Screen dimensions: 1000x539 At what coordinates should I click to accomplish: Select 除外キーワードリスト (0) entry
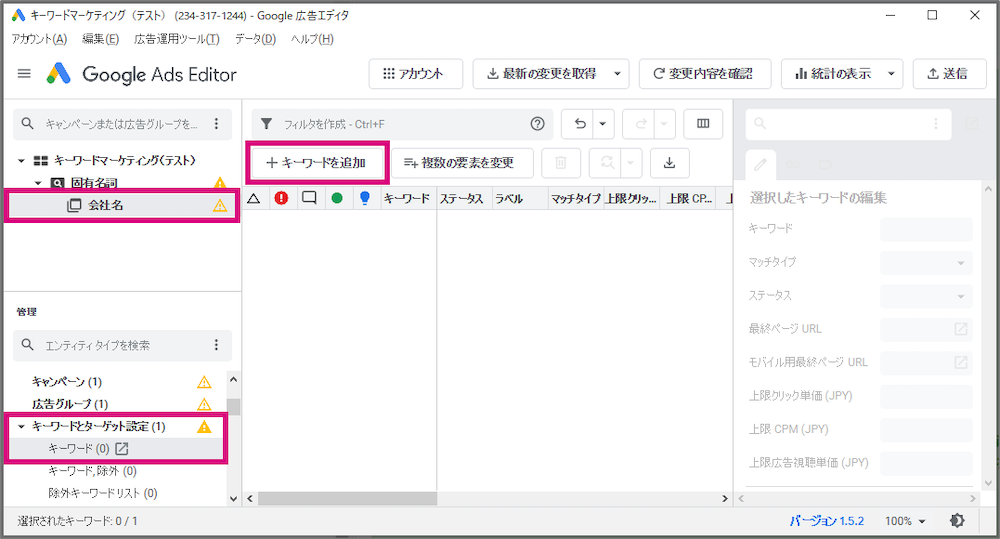[x=102, y=494]
